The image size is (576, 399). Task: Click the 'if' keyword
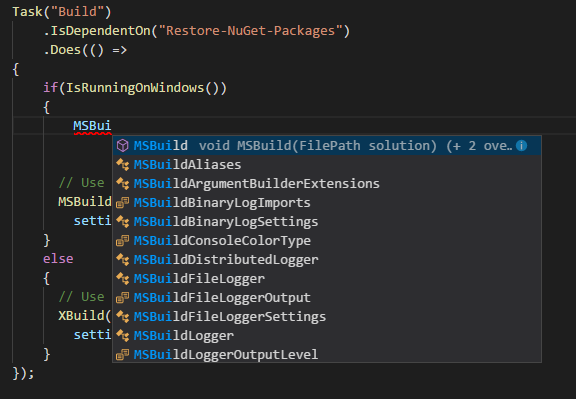51,88
